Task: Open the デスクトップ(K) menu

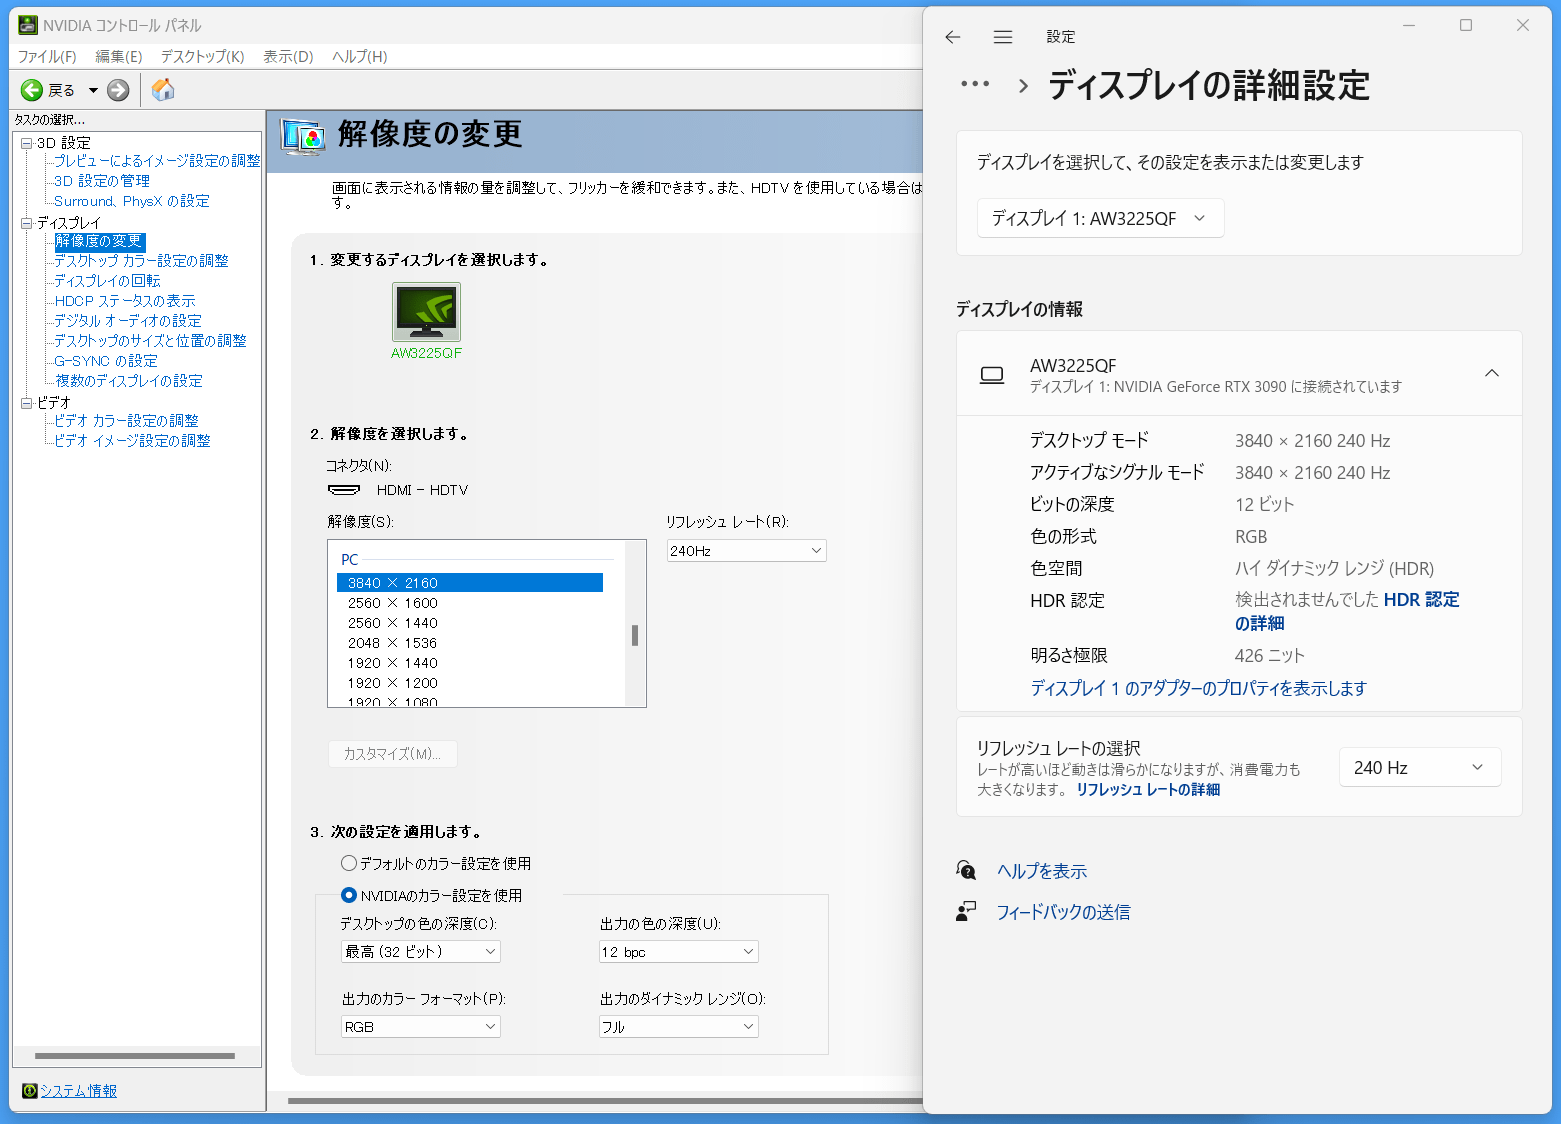Action: coord(202,56)
